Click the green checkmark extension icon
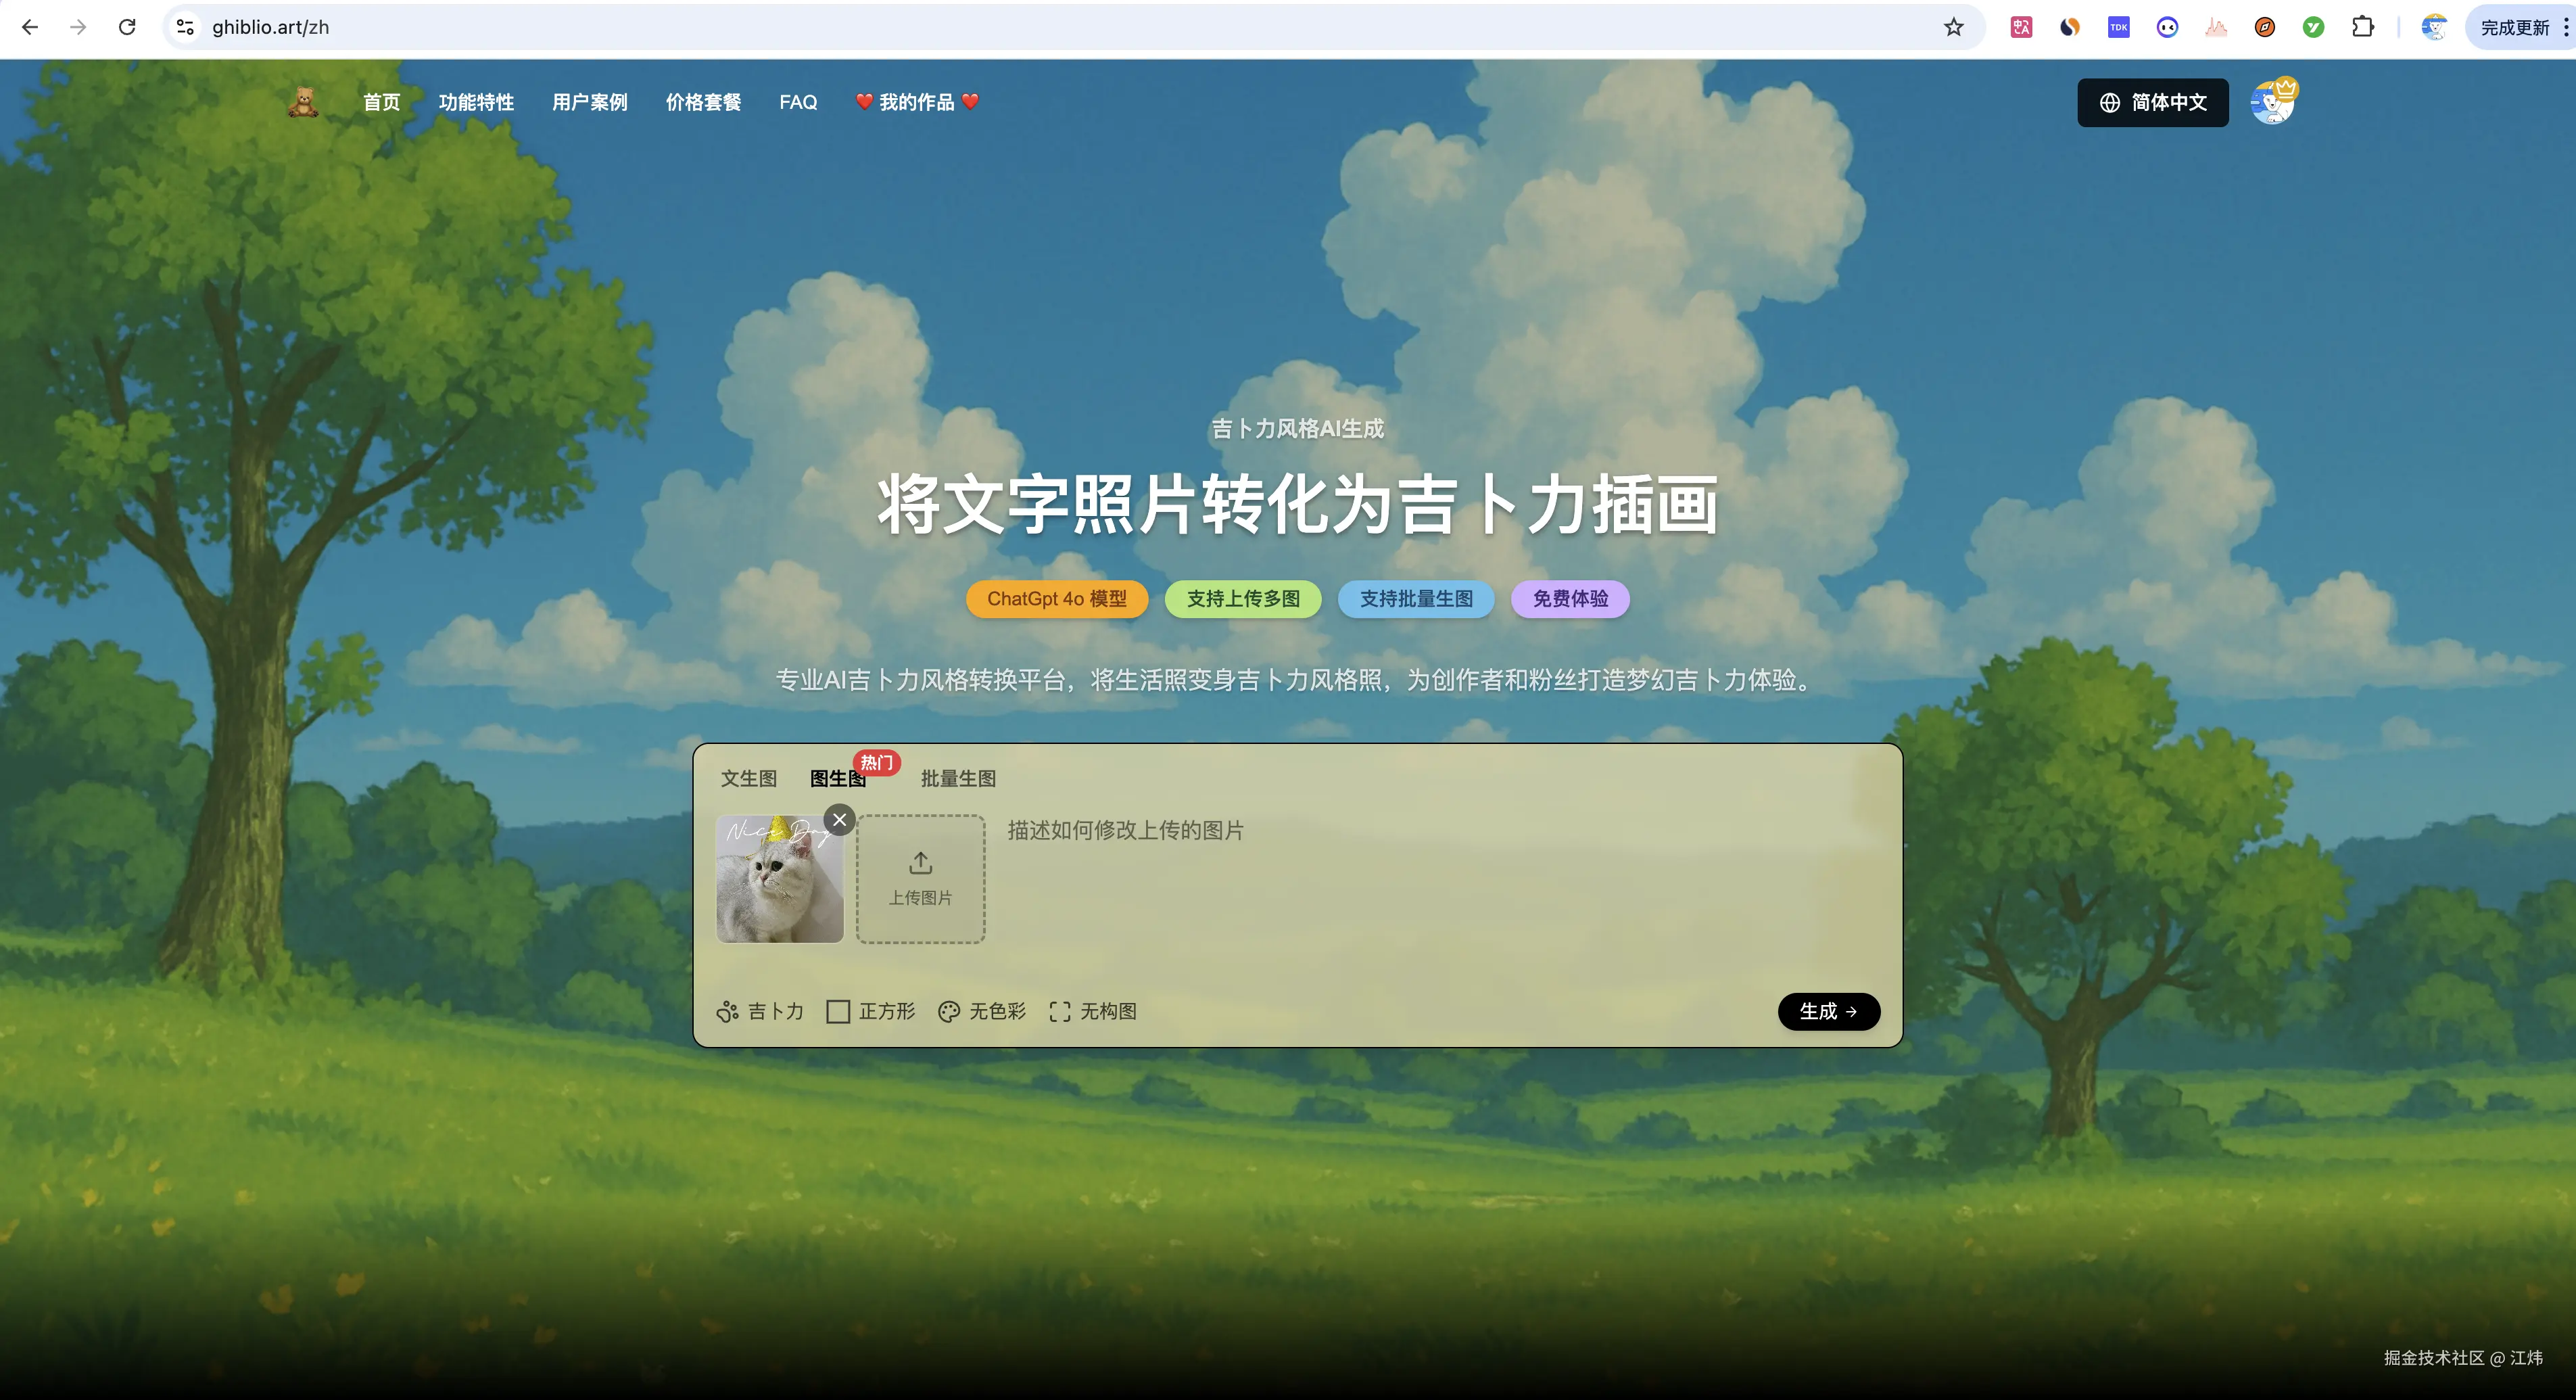Image resolution: width=2576 pixels, height=1400 pixels. pos(2313,27)
